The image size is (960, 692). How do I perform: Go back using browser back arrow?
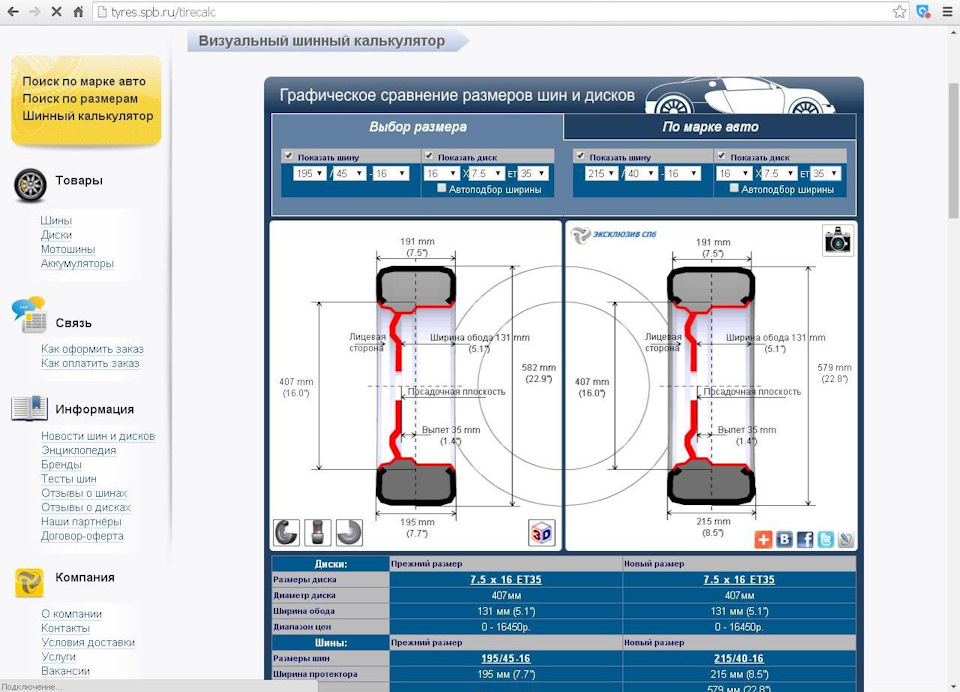12,12
